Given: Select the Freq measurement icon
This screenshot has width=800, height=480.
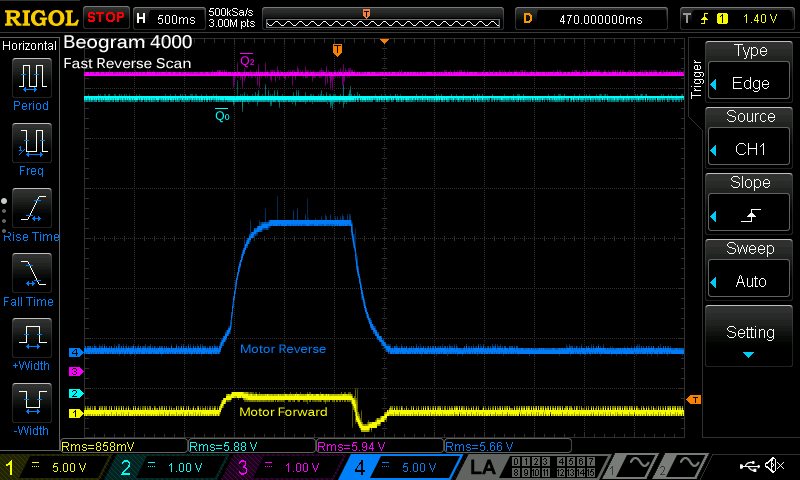Looking at the screenshot, I should (x=31, y=141).
